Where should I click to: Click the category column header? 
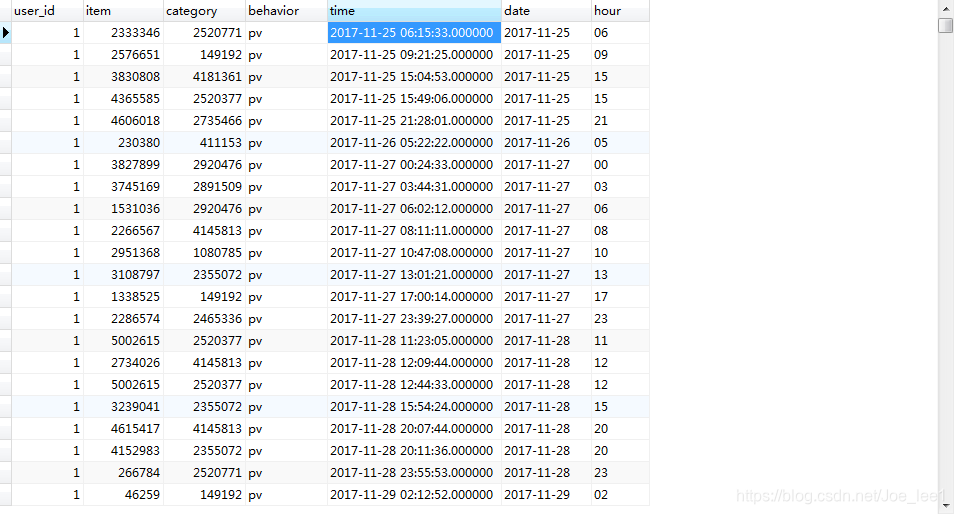[x=204, y=11]
